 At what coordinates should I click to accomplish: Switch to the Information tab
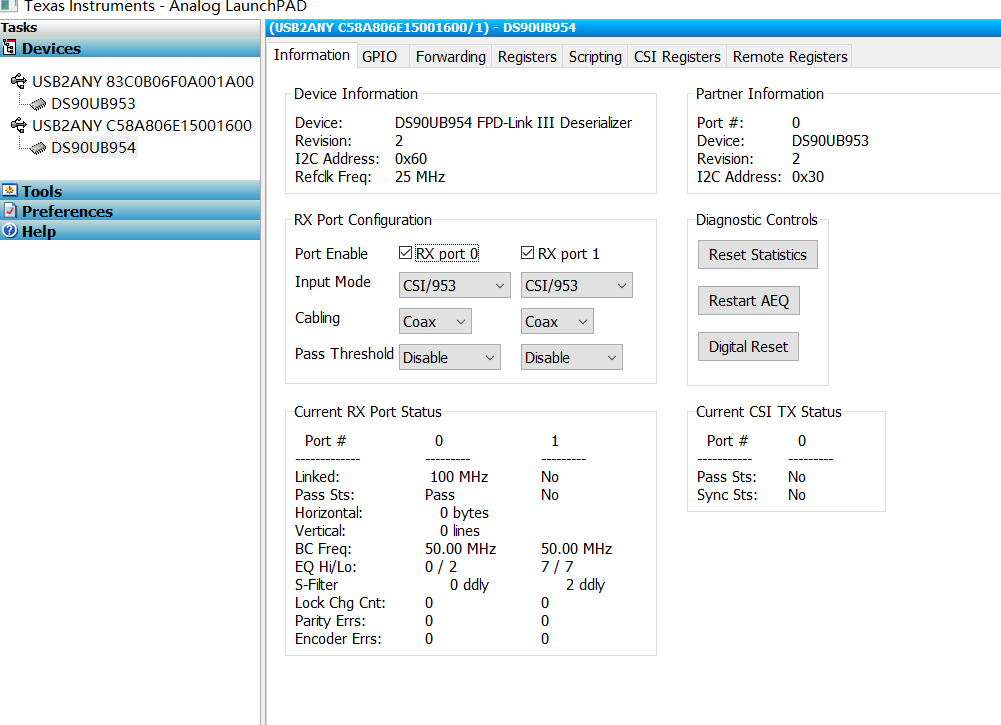312,56
